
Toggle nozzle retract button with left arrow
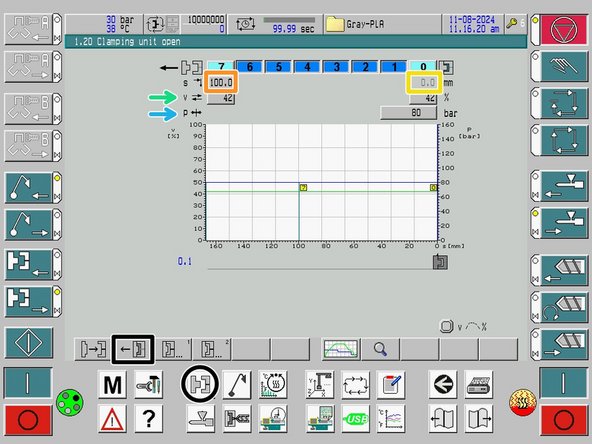(x=564, y=186)
